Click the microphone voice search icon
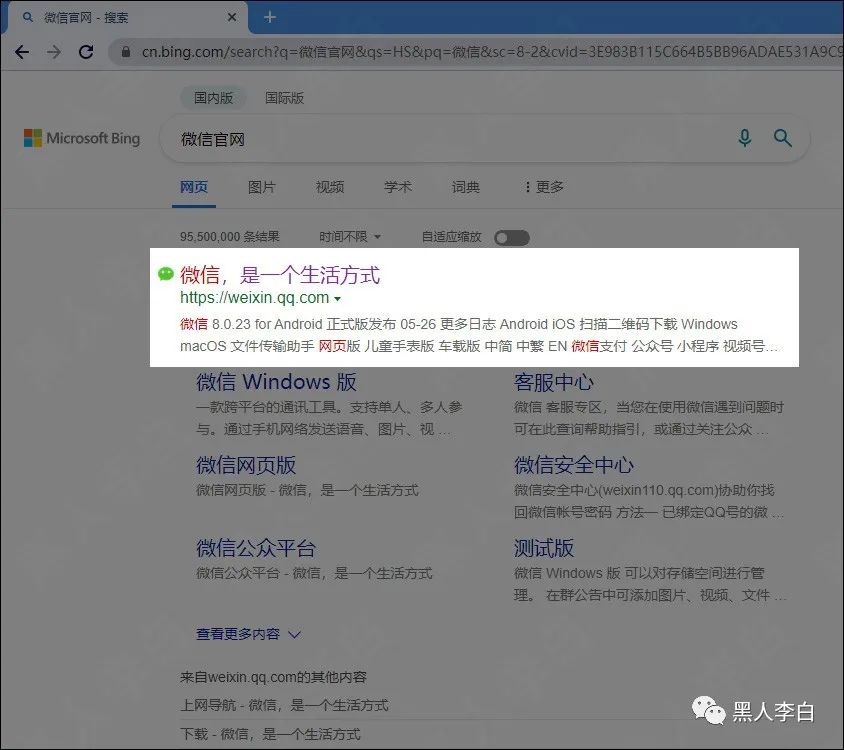The image size is (844, 750). click(x=744, y=138)
